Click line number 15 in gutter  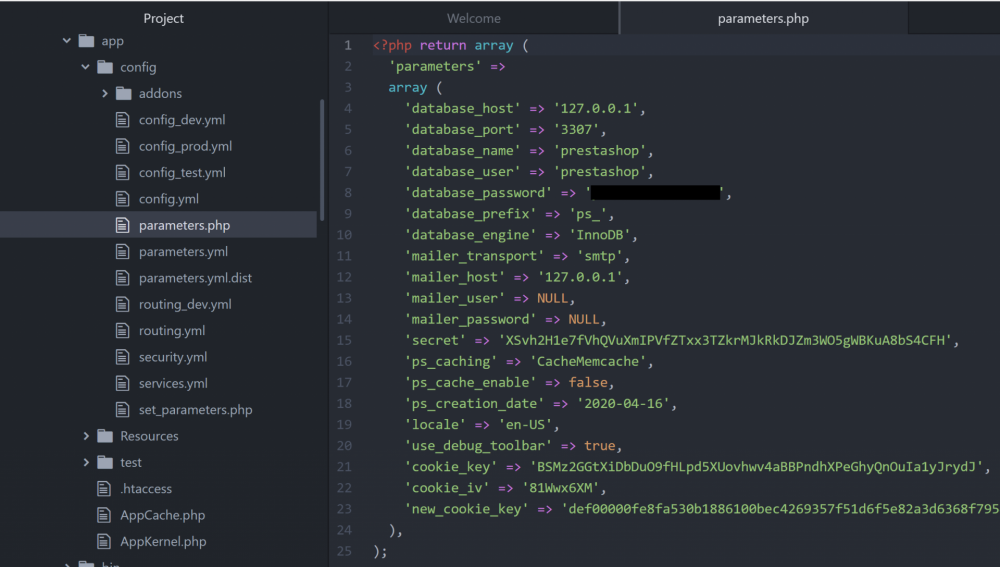(x=344, y=340)
